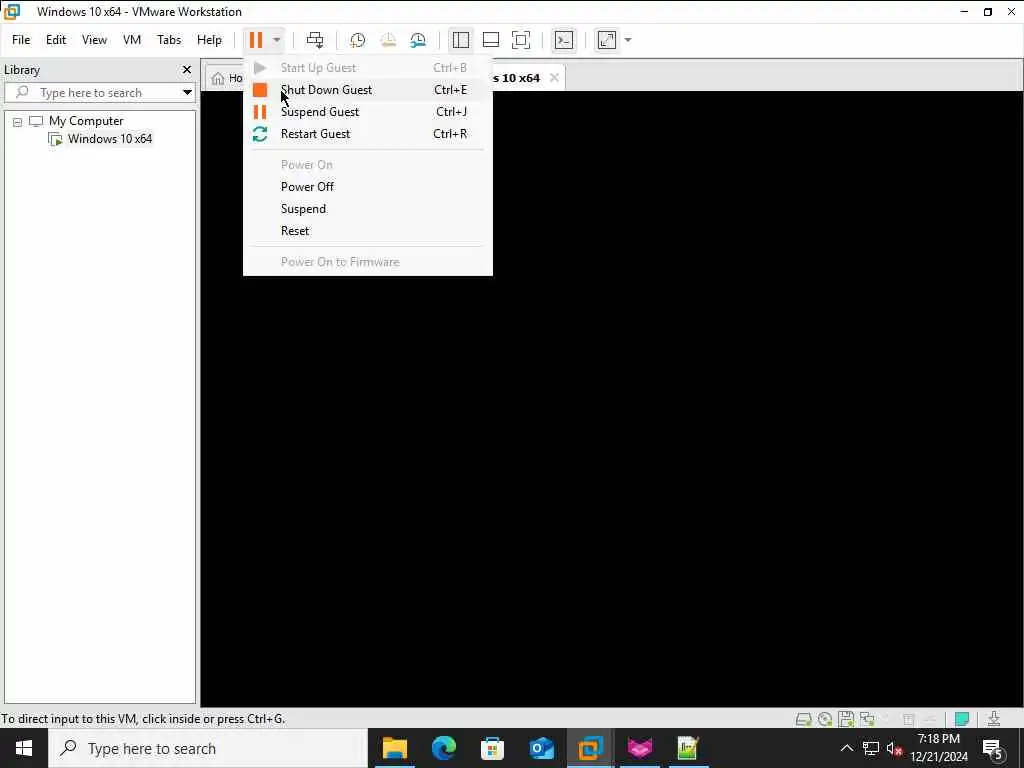Viewport: 1024px width, 768px height.
Task: Toggle the library sidebar view icon
Action: (x=460, y=40)
